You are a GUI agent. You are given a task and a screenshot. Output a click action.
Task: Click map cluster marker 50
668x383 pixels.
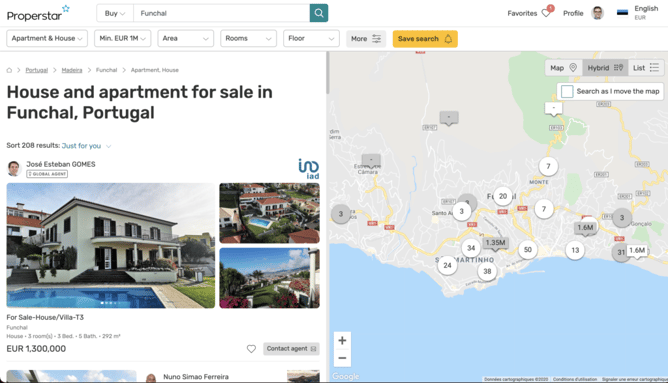(x=527, y=250)
